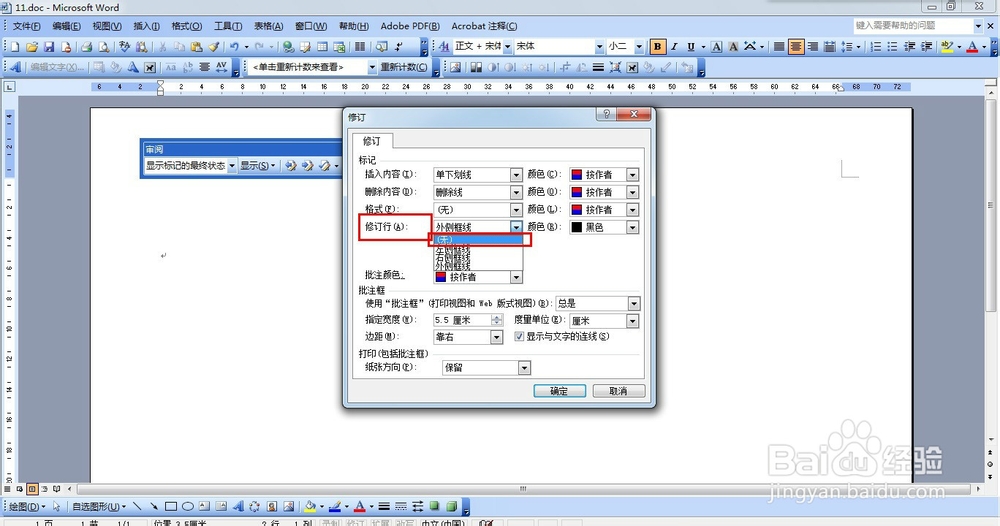Image resolution: width=1000 pixels, height=526 pixels.
Task: Select 无 option in dropdown list
Action: 478,240
